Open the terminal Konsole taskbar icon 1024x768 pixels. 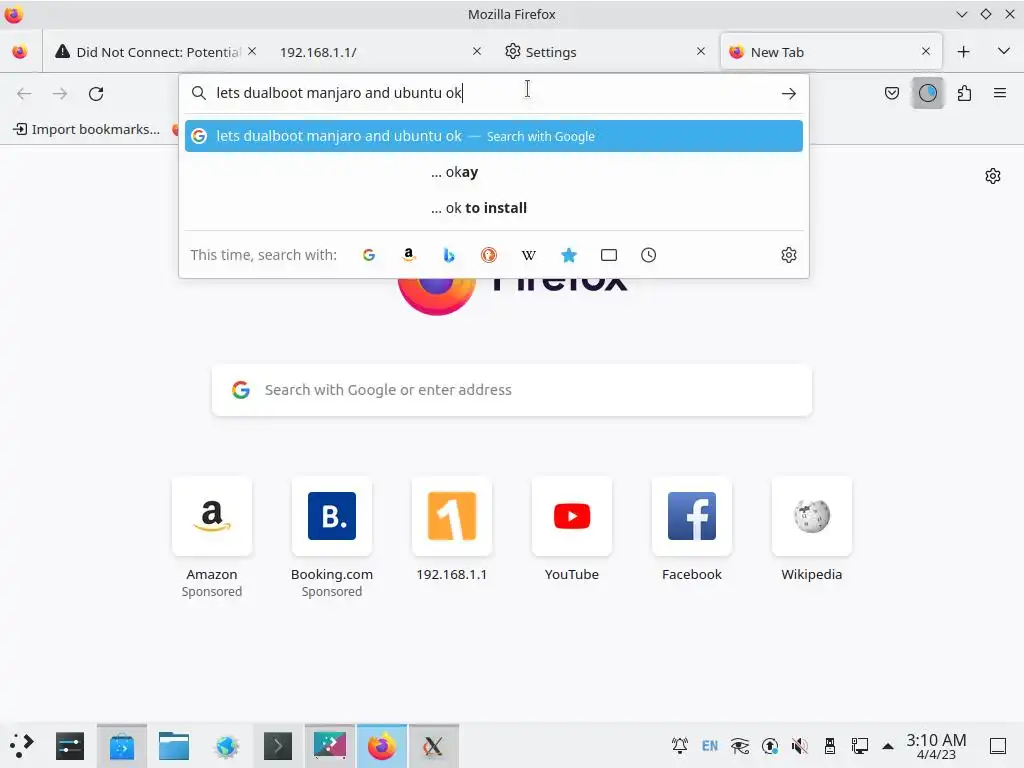pyautogui.click(x=278, y=746)
